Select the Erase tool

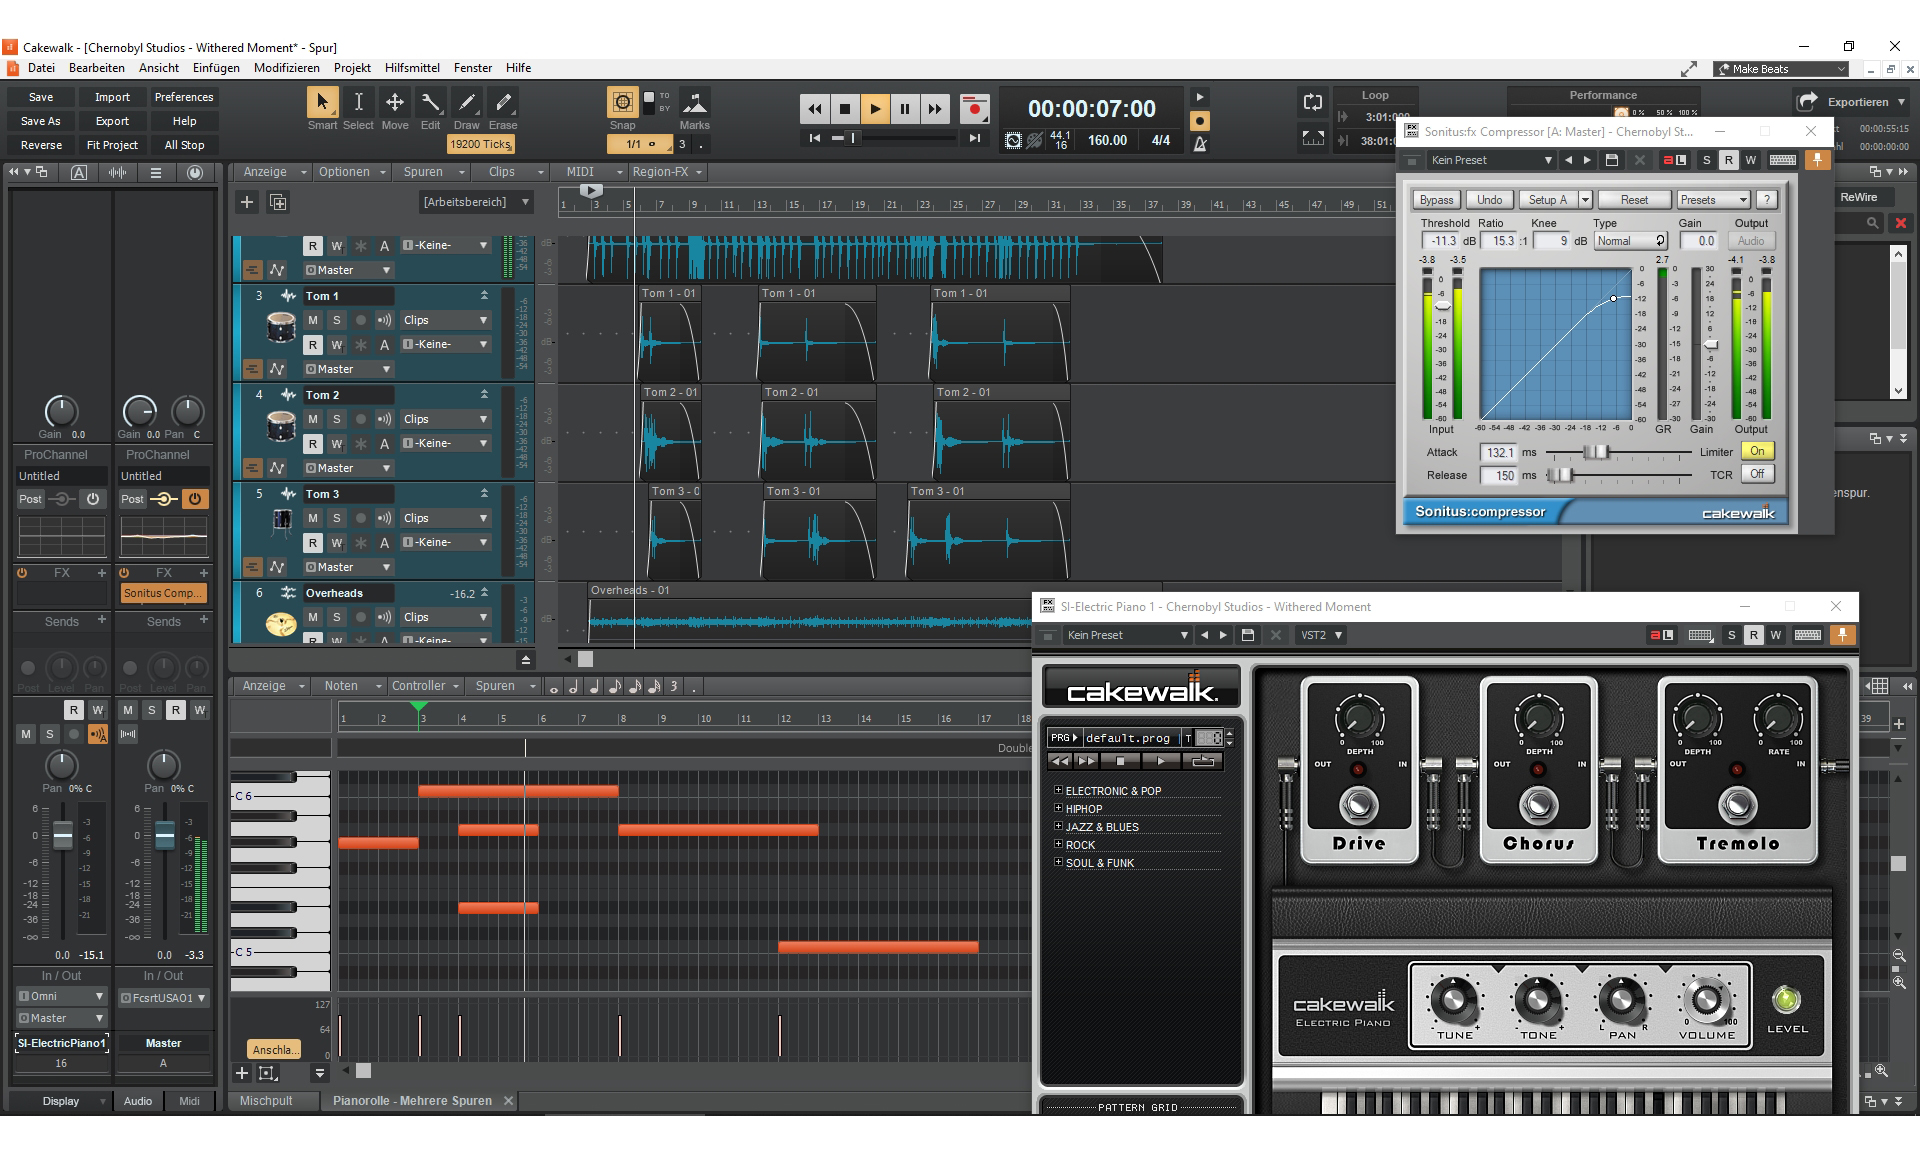(x=503, y=103)
